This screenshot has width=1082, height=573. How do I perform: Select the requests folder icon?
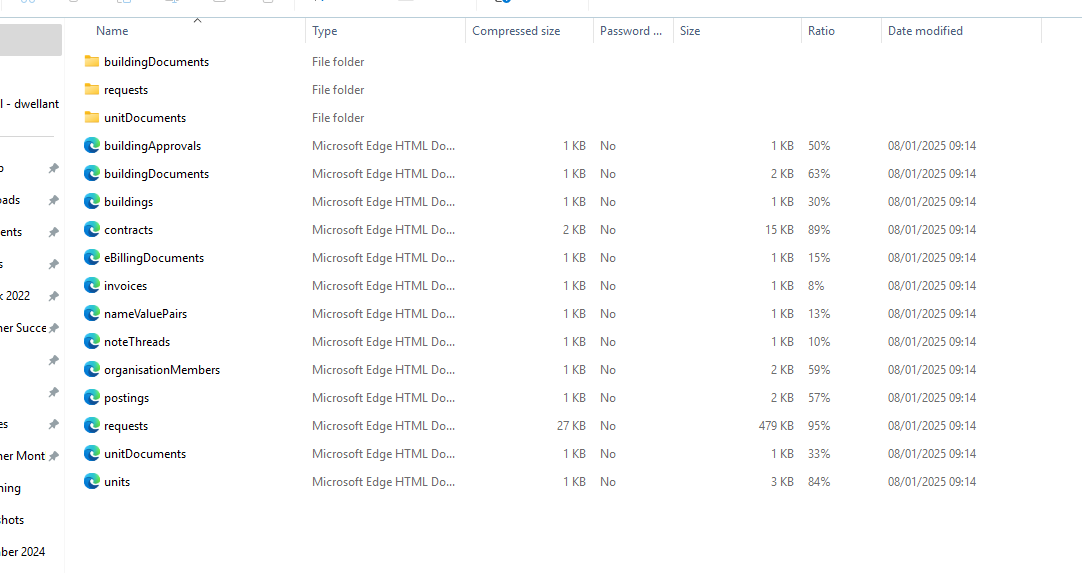tap(92, 90)
